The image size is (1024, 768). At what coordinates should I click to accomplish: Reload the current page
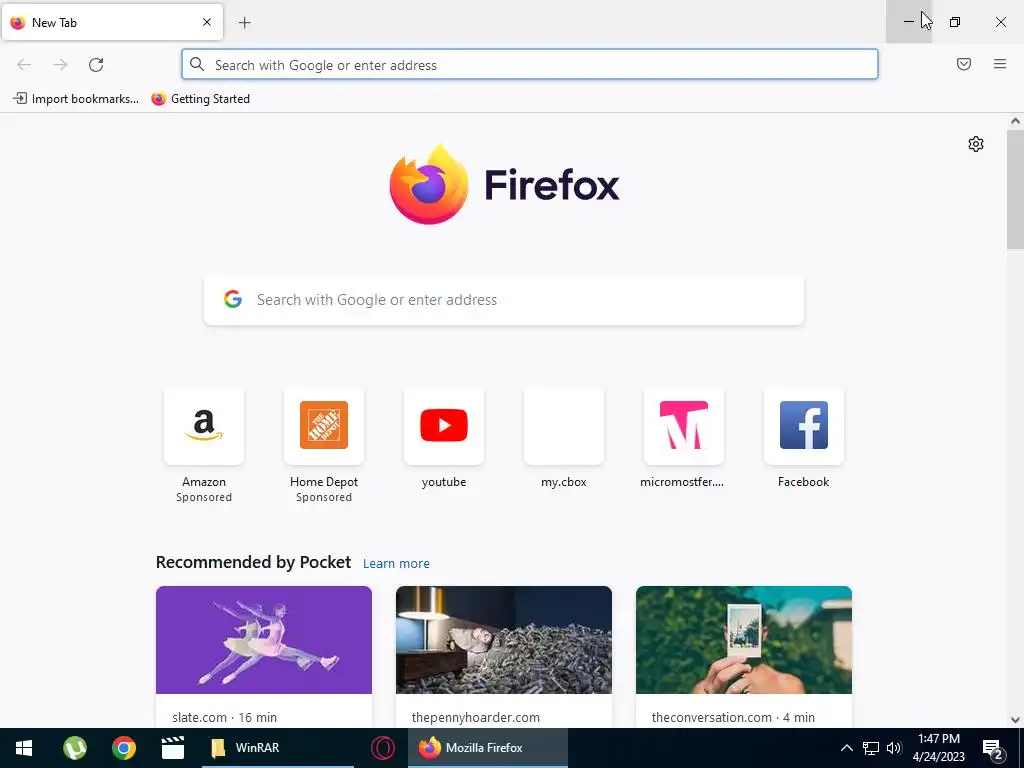point(96,65)
